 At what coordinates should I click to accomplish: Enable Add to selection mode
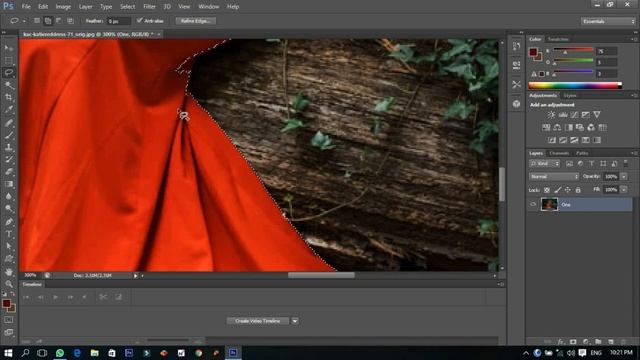pos(48,21)
